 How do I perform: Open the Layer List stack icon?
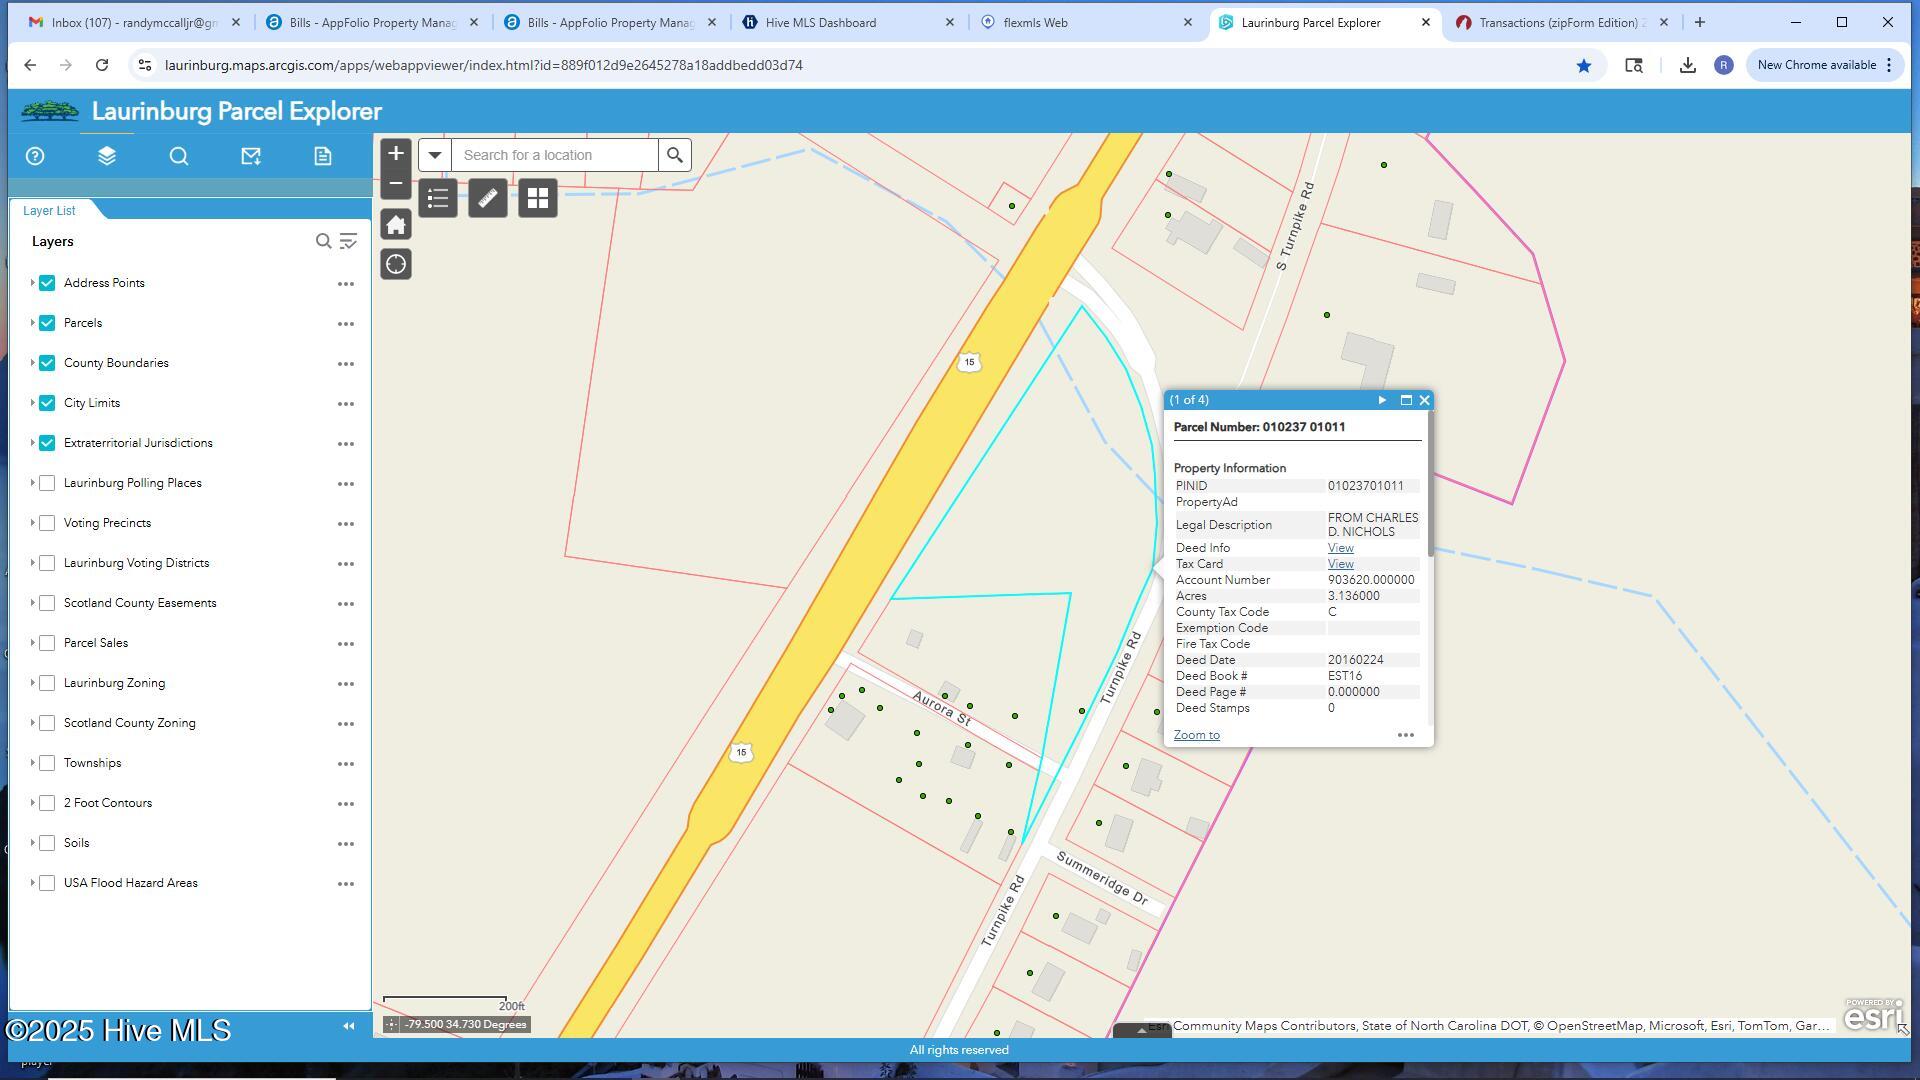(x=107, y=156)
